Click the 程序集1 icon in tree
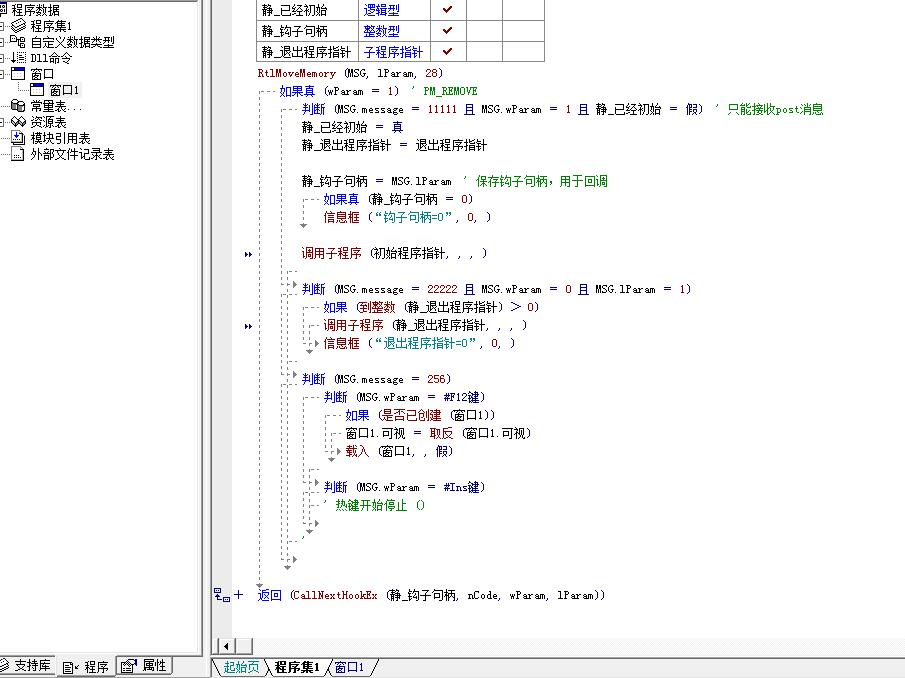This screenshot has height=678, width=905. [x=19, y=26]
